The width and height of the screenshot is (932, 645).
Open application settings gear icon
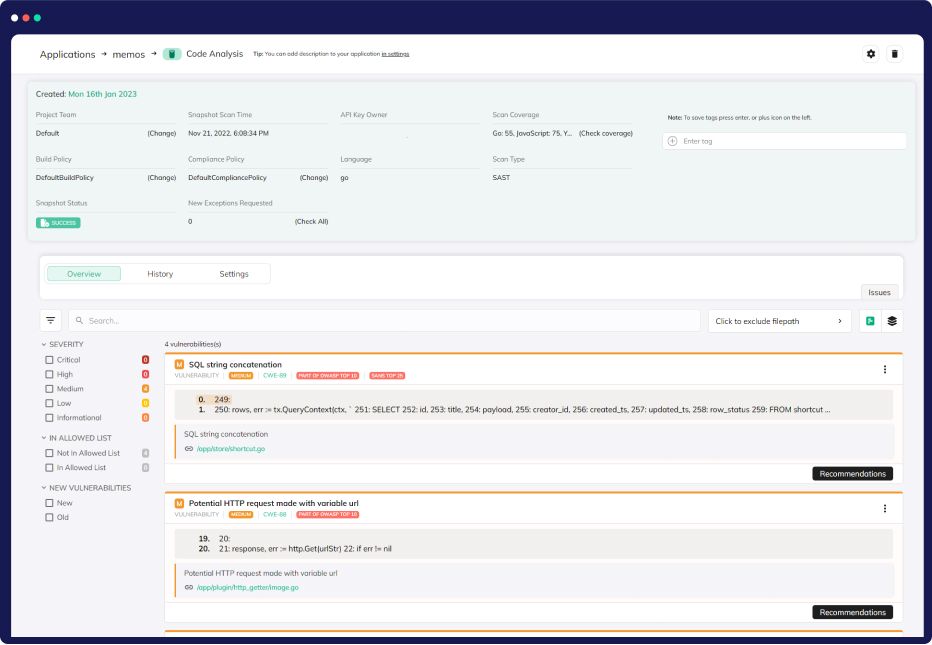click(871, 54)
